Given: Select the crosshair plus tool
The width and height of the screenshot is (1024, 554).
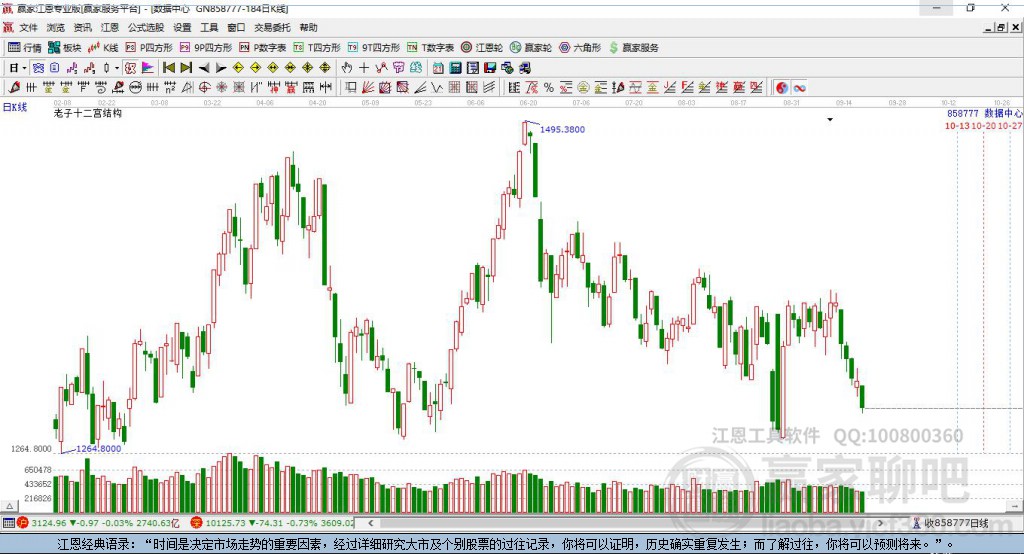Looking at the screenshot, I should coord(364,68).
